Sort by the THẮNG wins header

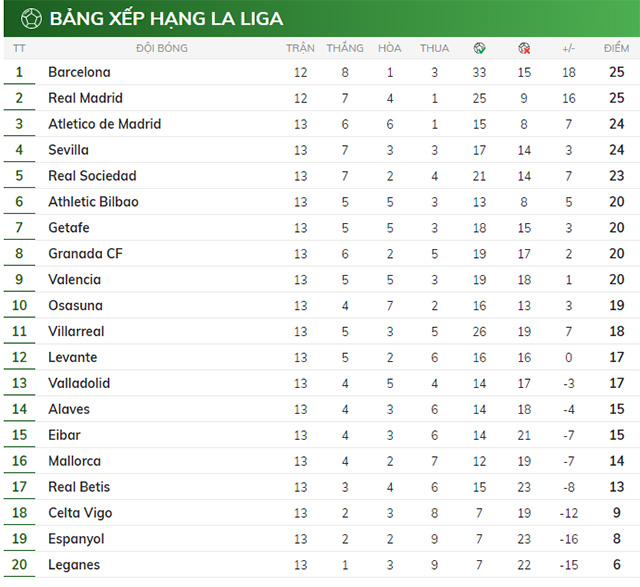345,48
